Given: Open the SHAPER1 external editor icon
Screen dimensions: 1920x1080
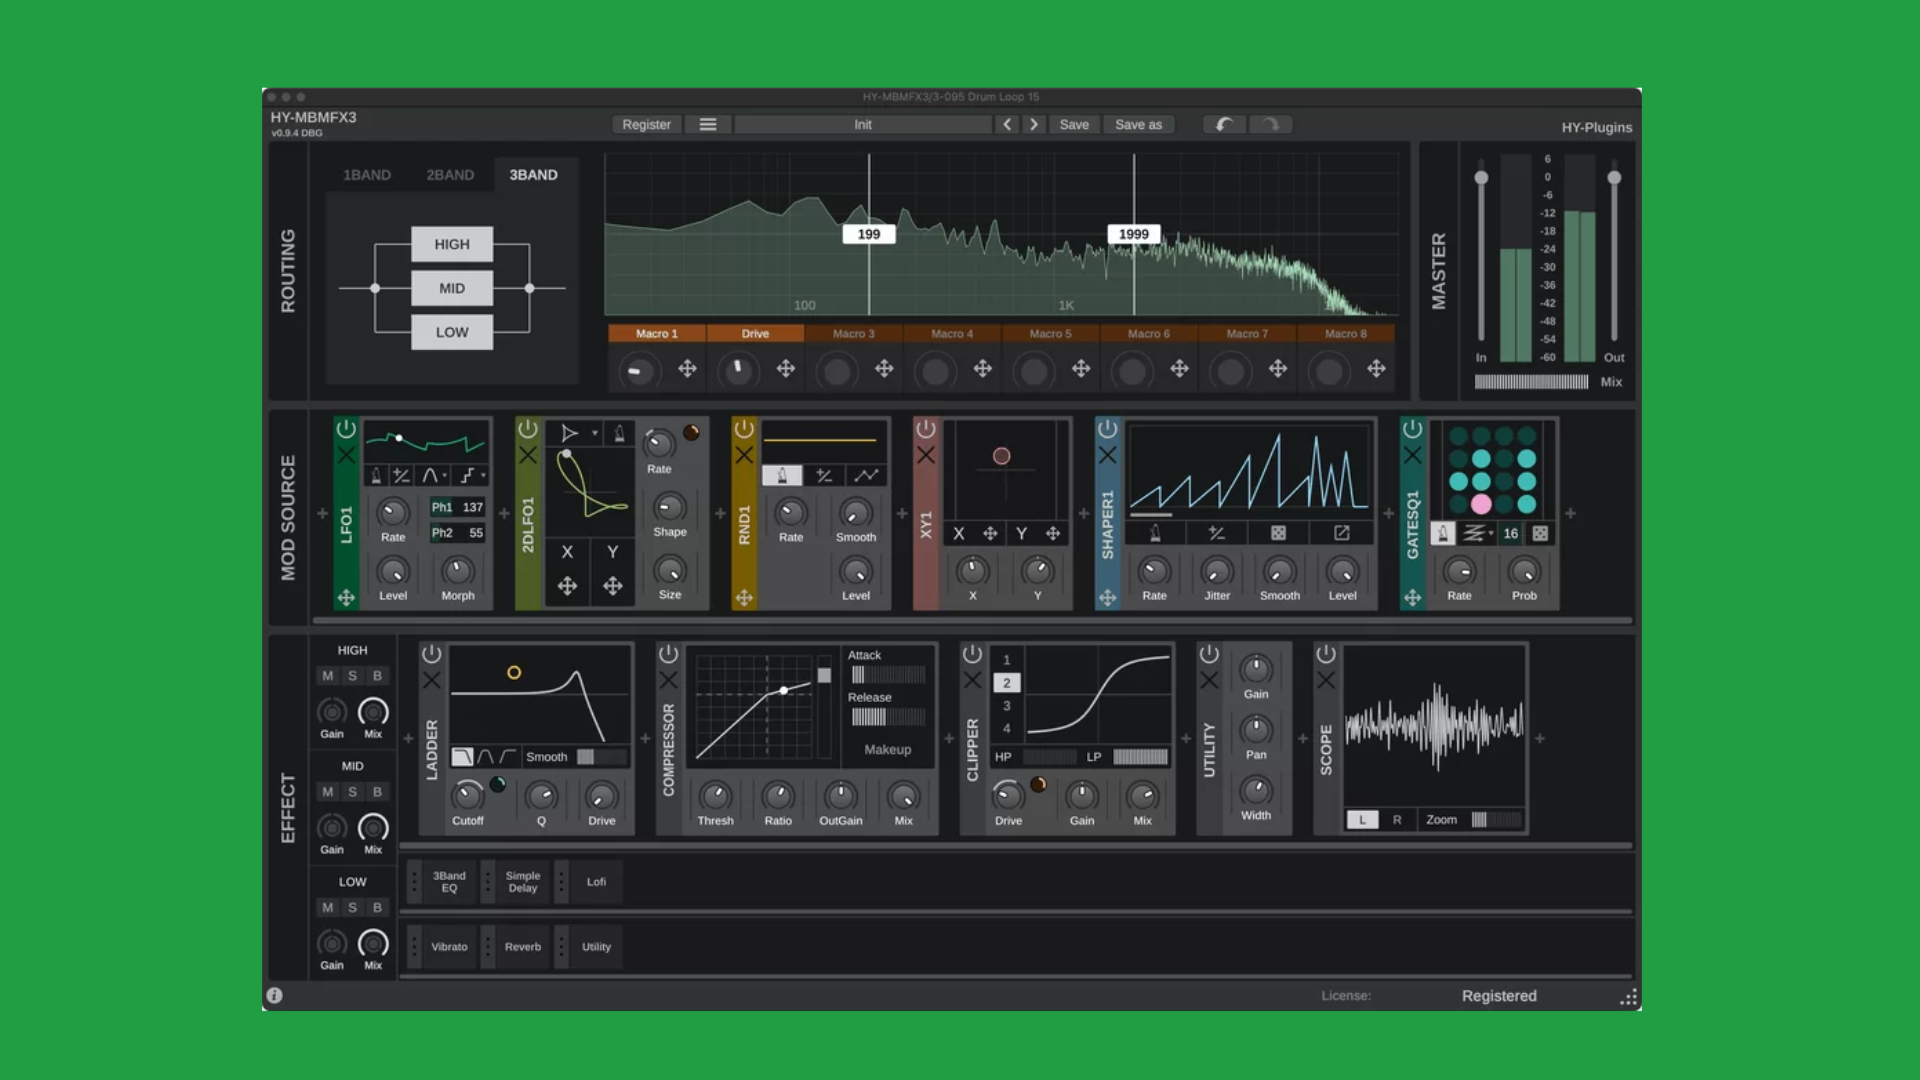Looking at the screenshot, I should 1341,533.
